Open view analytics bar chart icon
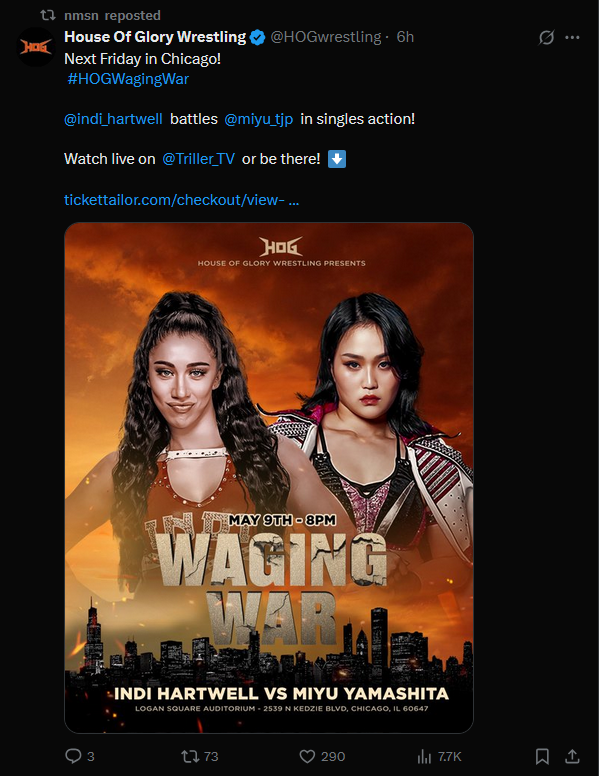599x776 pixels. (424, 756)
